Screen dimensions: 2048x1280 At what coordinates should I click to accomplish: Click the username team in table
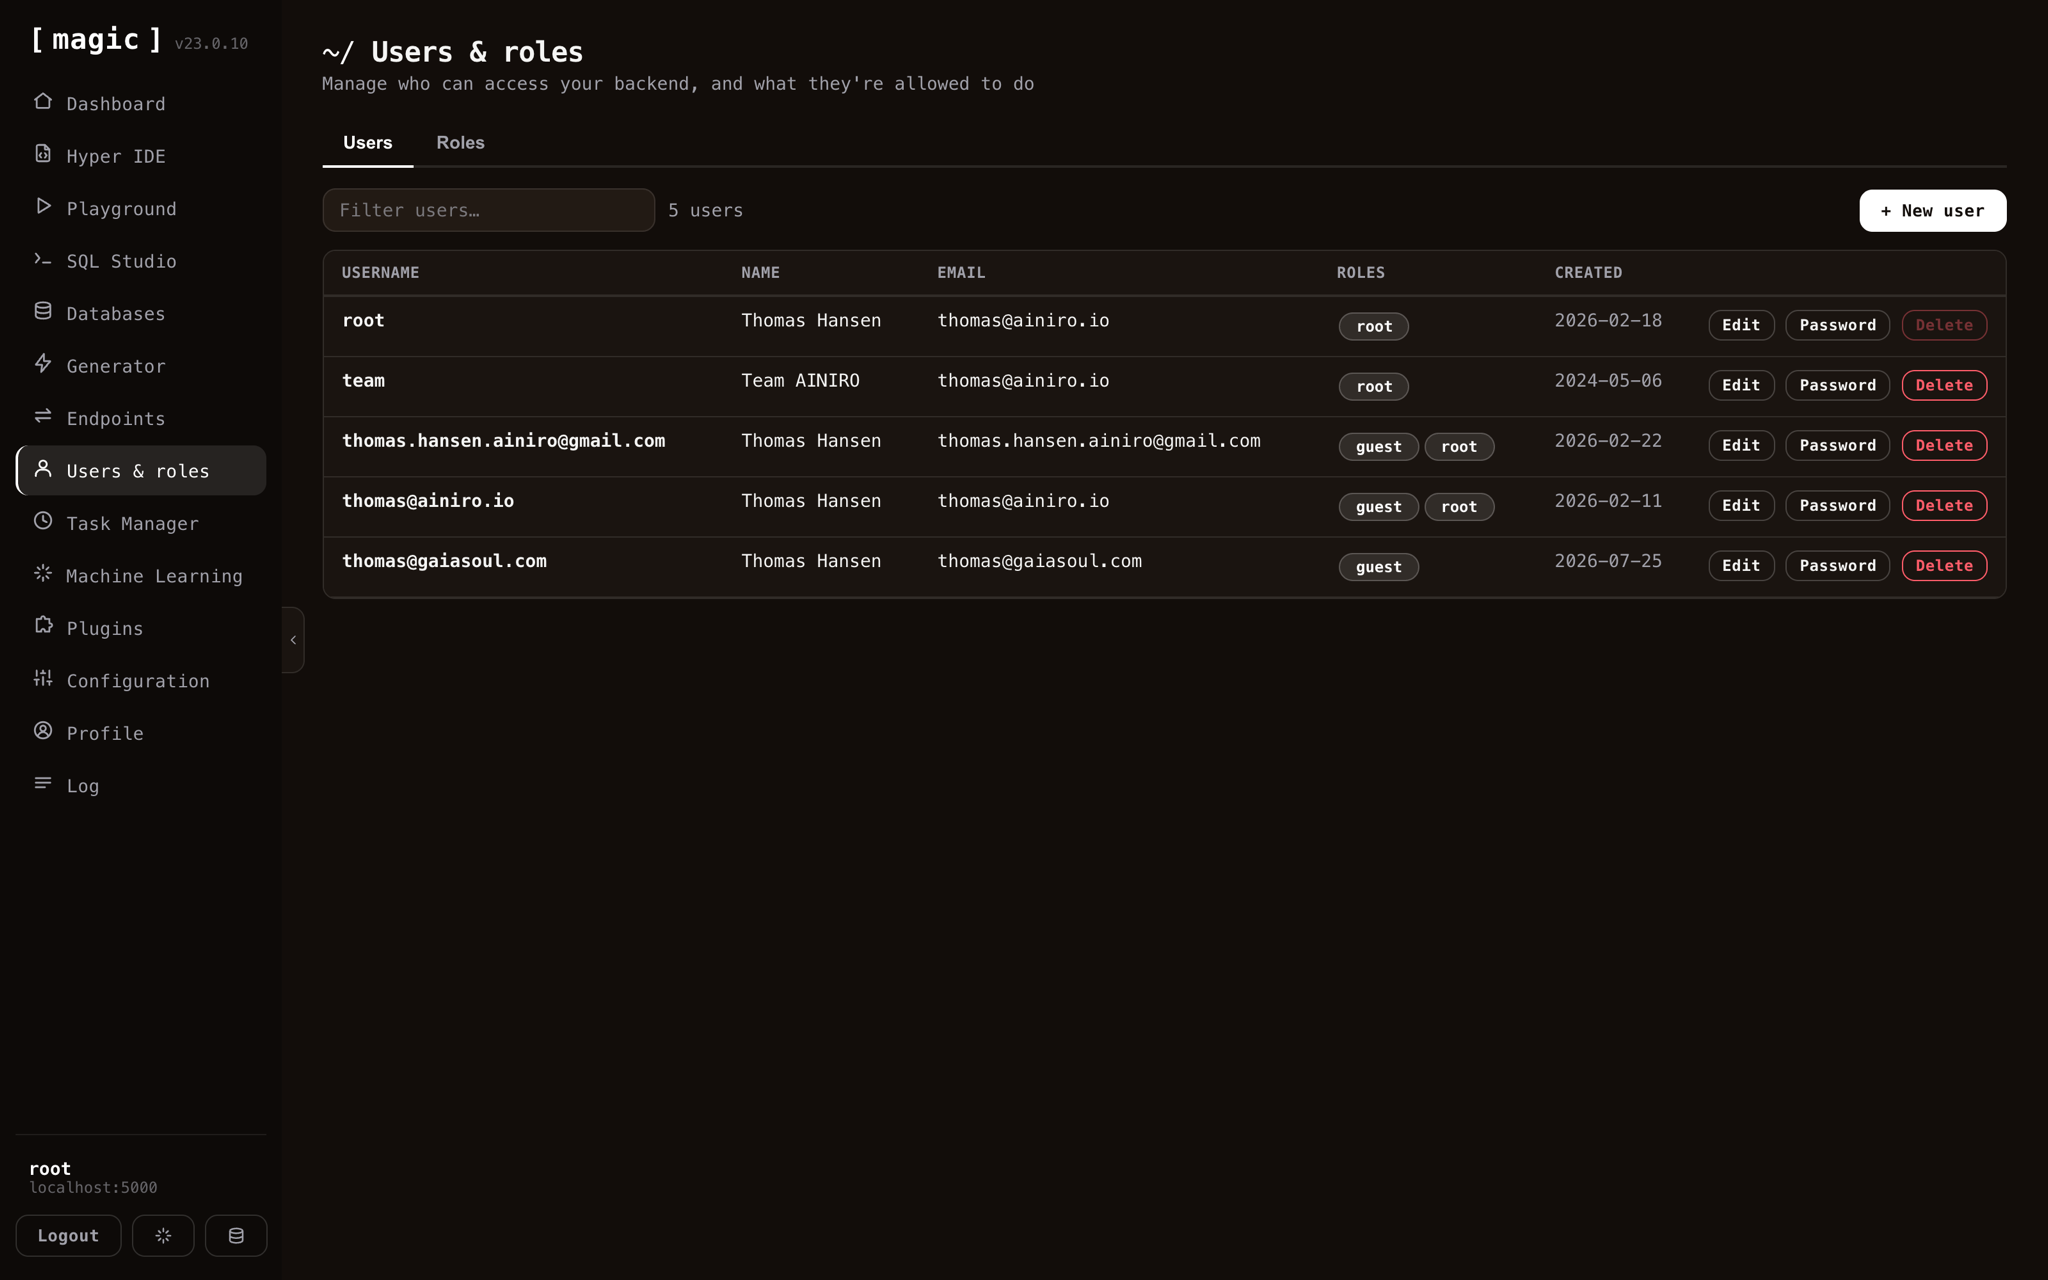pos(363,381)
